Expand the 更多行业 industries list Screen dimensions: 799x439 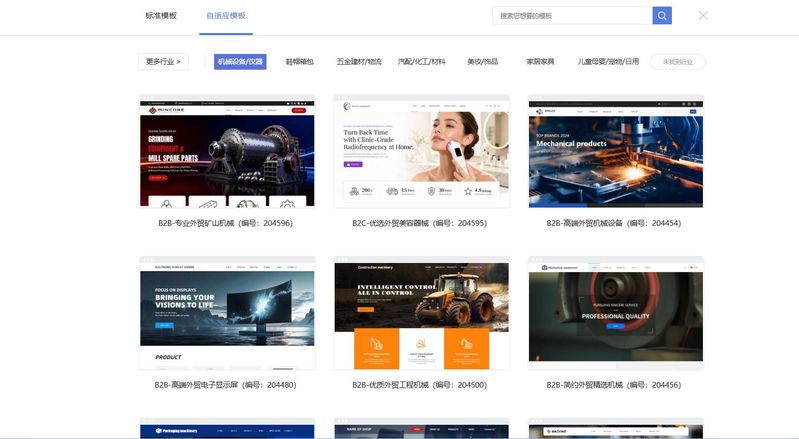click(163, 62)
